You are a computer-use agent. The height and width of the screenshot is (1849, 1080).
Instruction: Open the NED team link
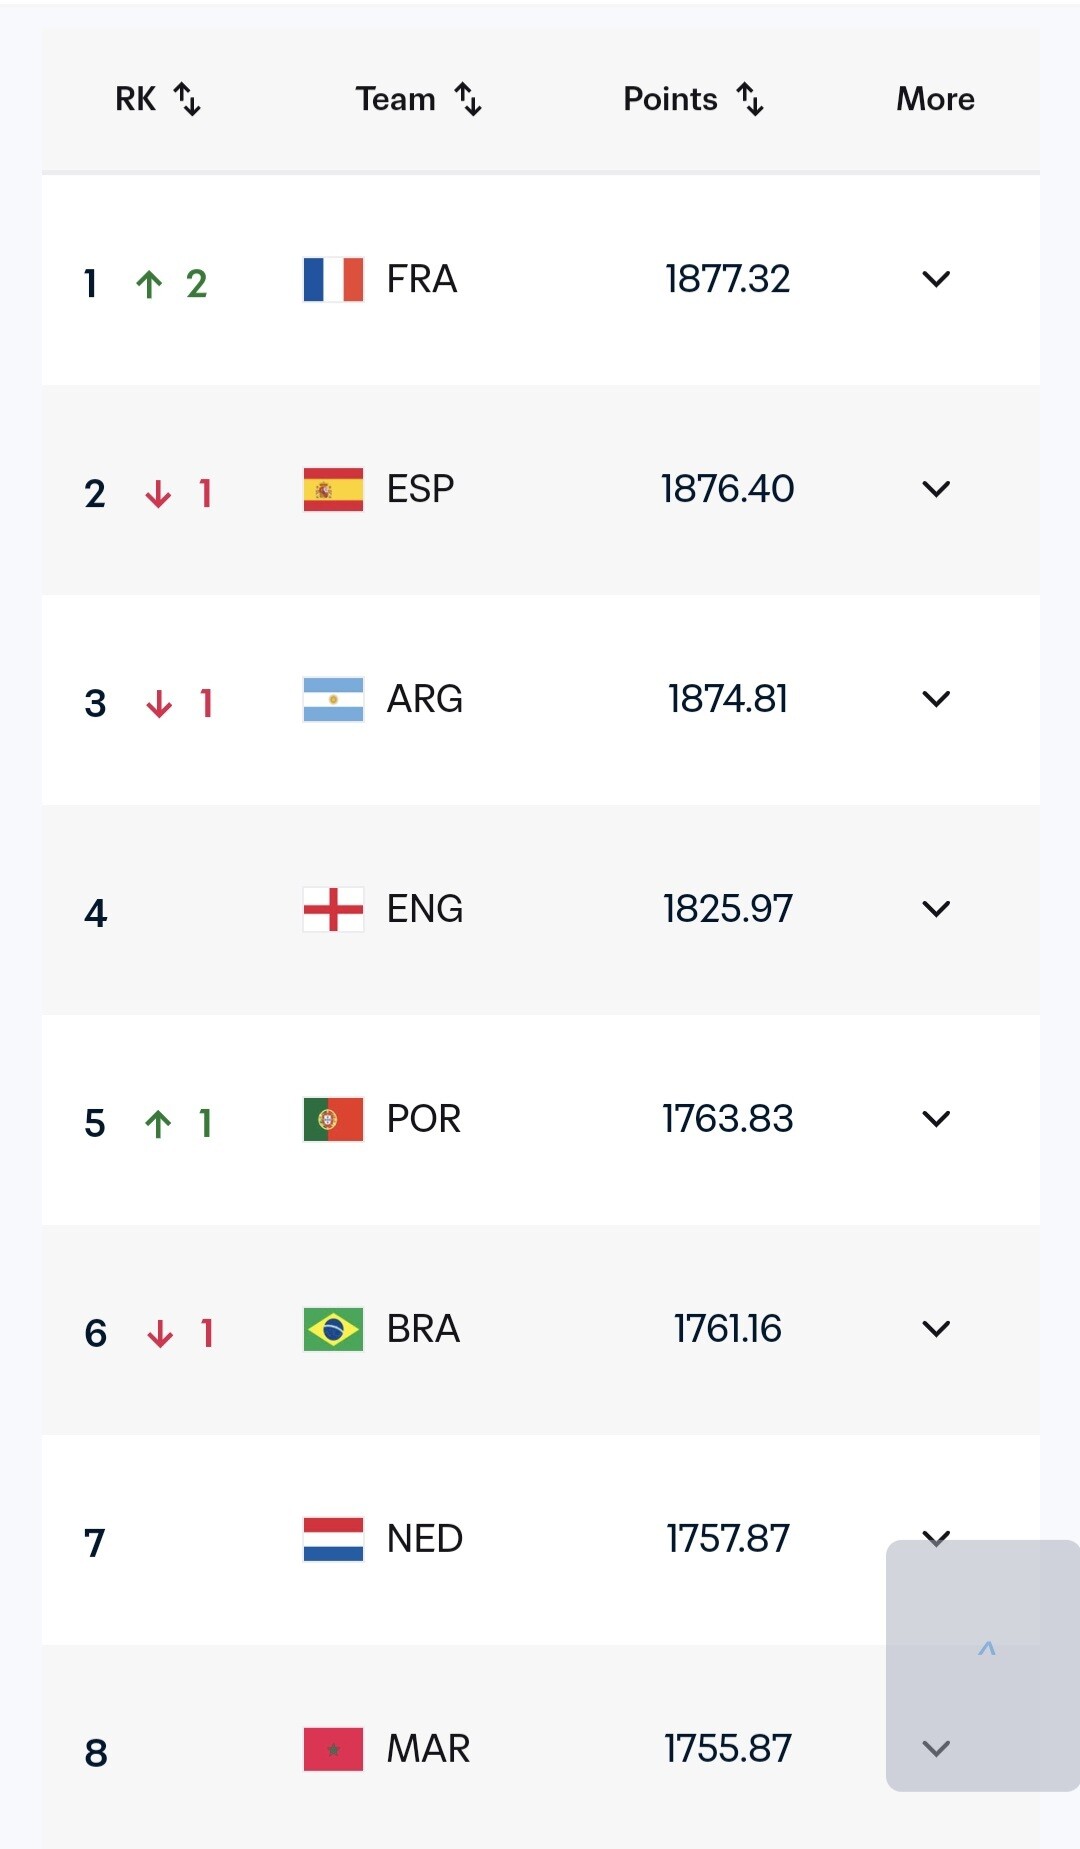click(424, 1539)
